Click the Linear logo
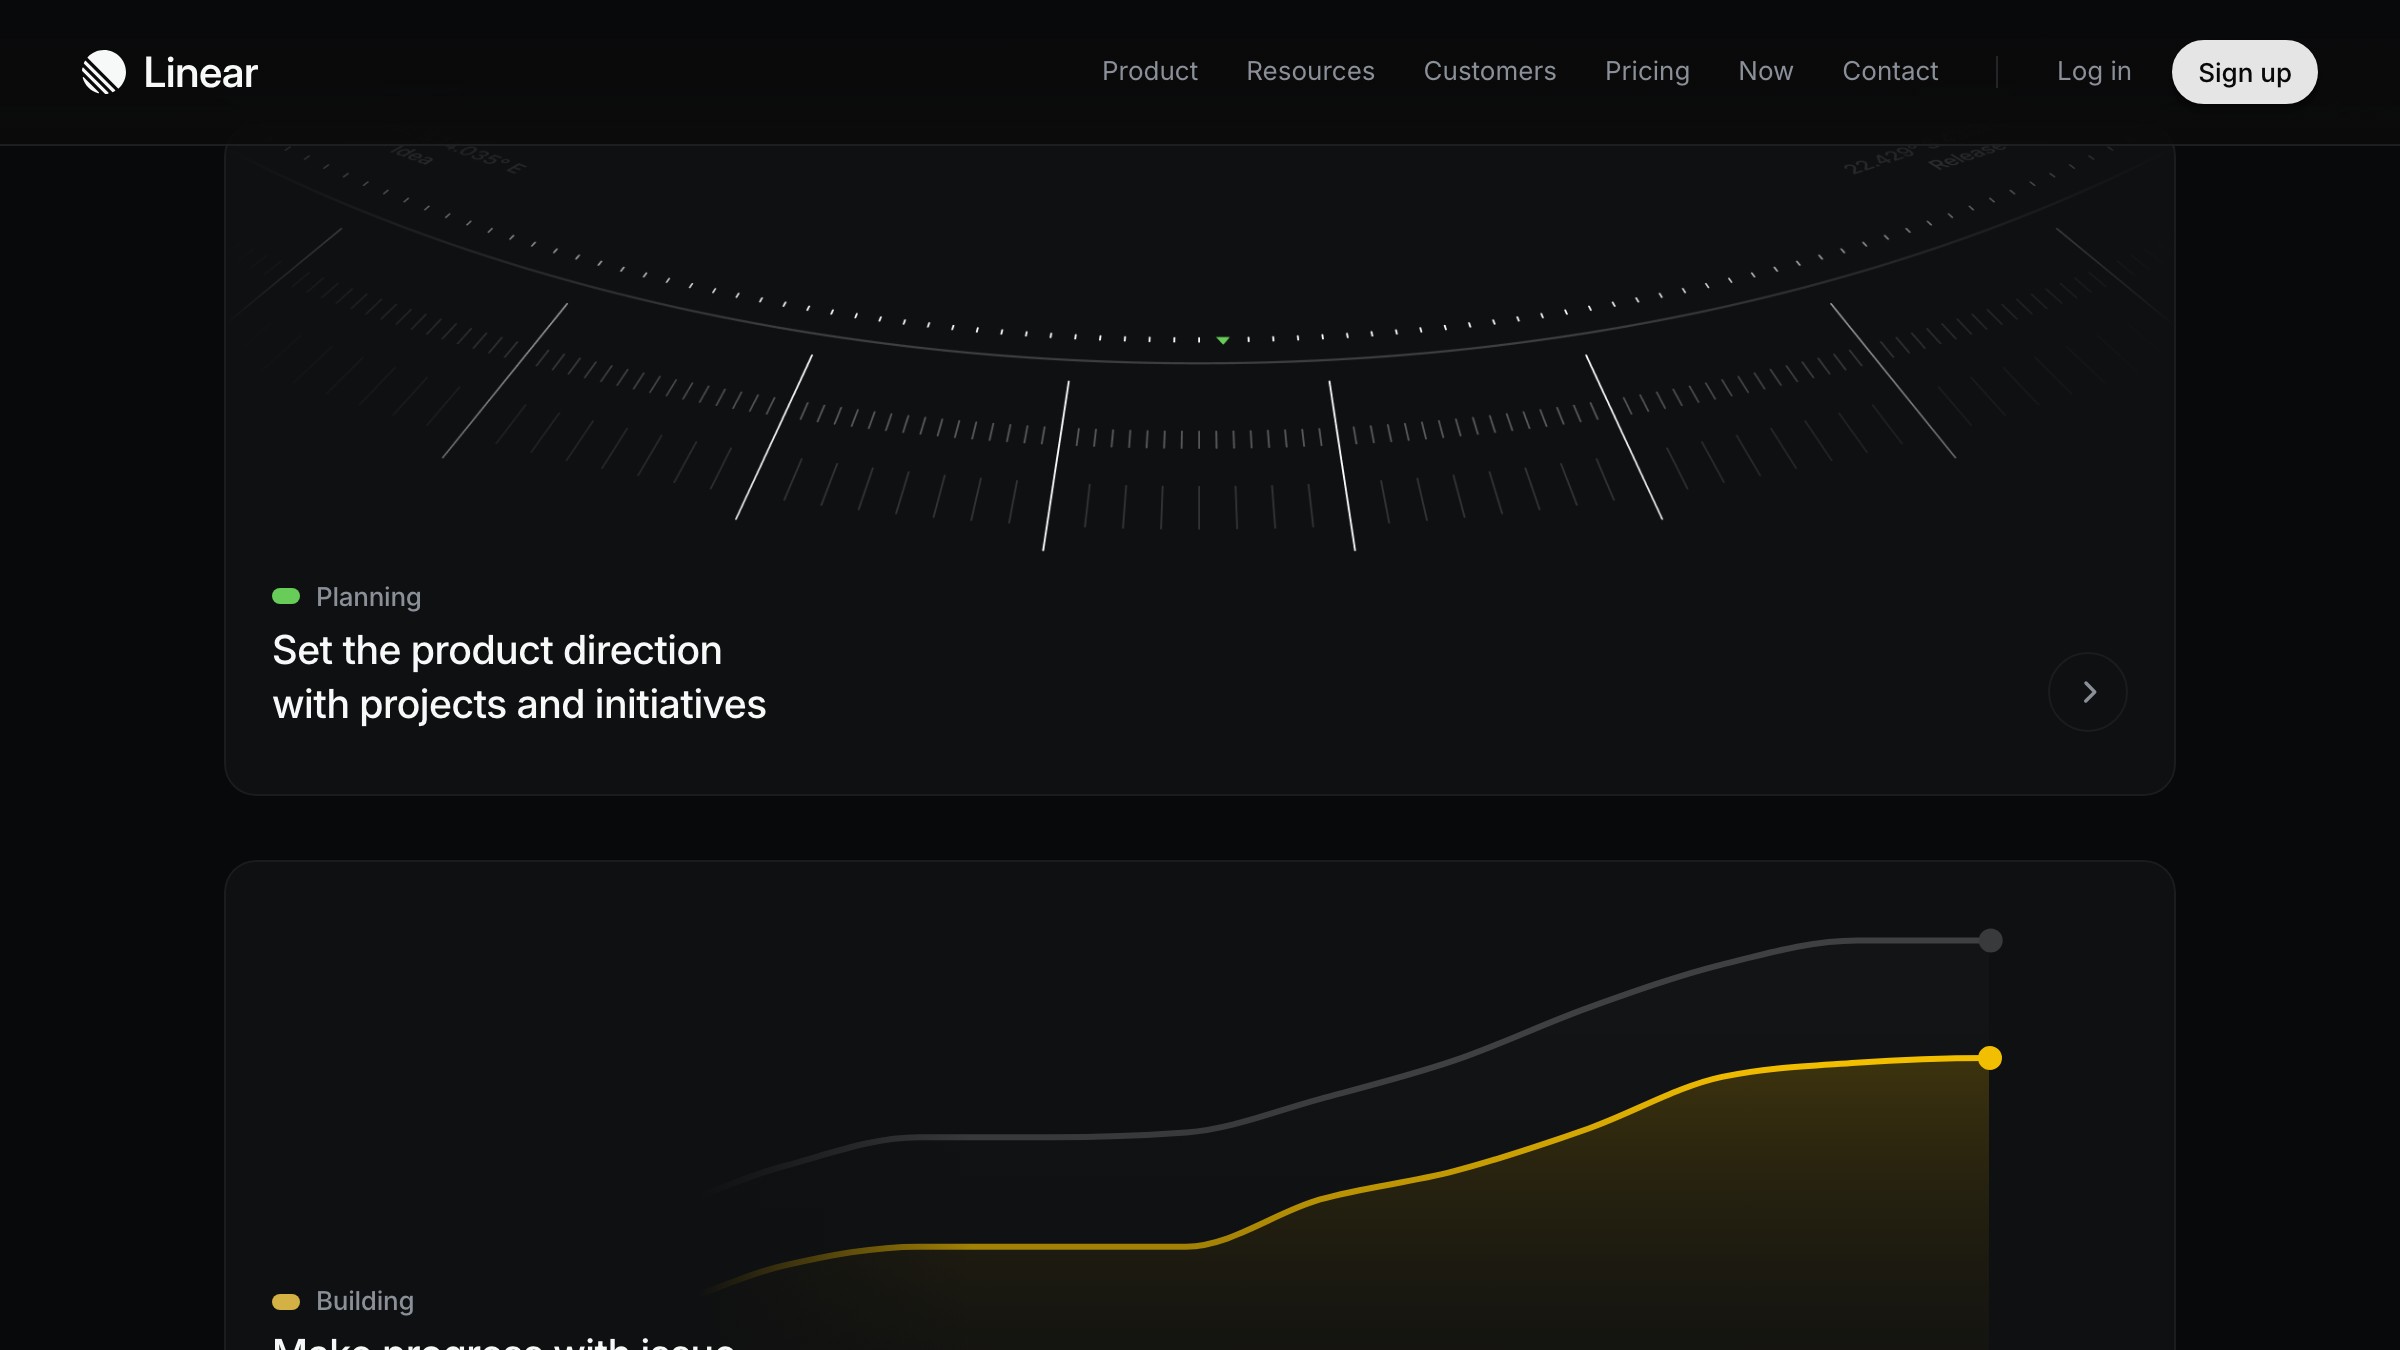This screenshot has height=1350, width=2400. coord(168,71)
